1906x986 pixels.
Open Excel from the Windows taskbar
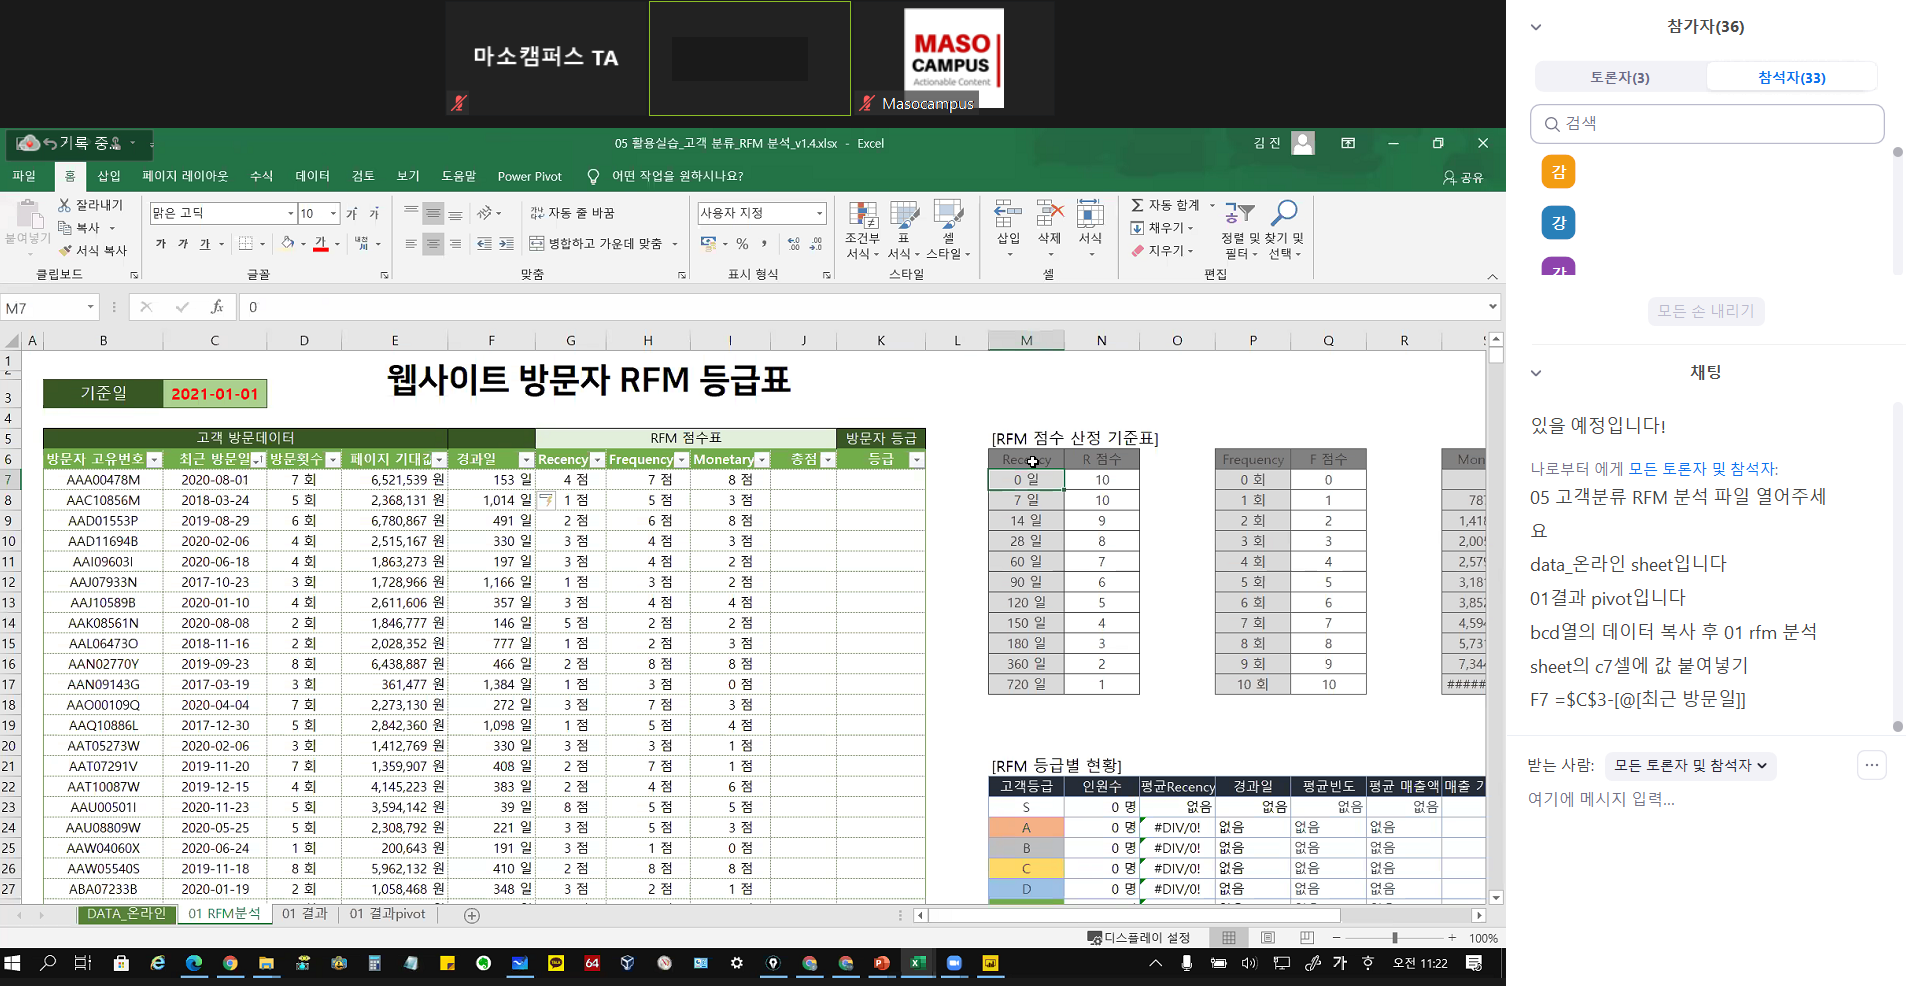917,963
